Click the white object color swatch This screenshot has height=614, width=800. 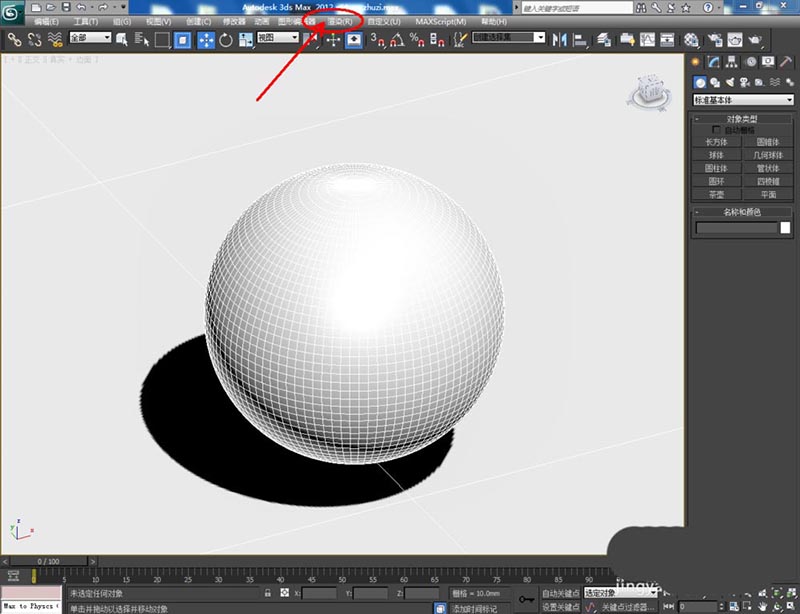click(x=786, y=228)
